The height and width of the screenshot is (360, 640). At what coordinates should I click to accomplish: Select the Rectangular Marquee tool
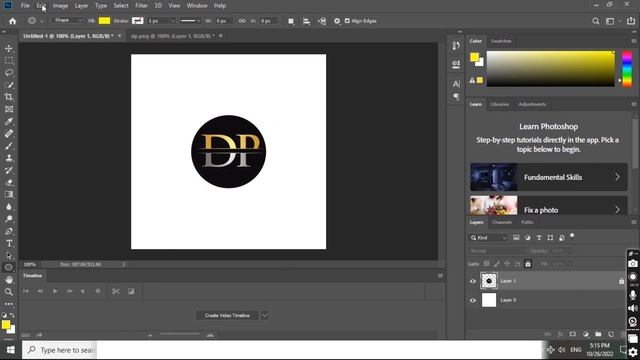tap(9, 60)
